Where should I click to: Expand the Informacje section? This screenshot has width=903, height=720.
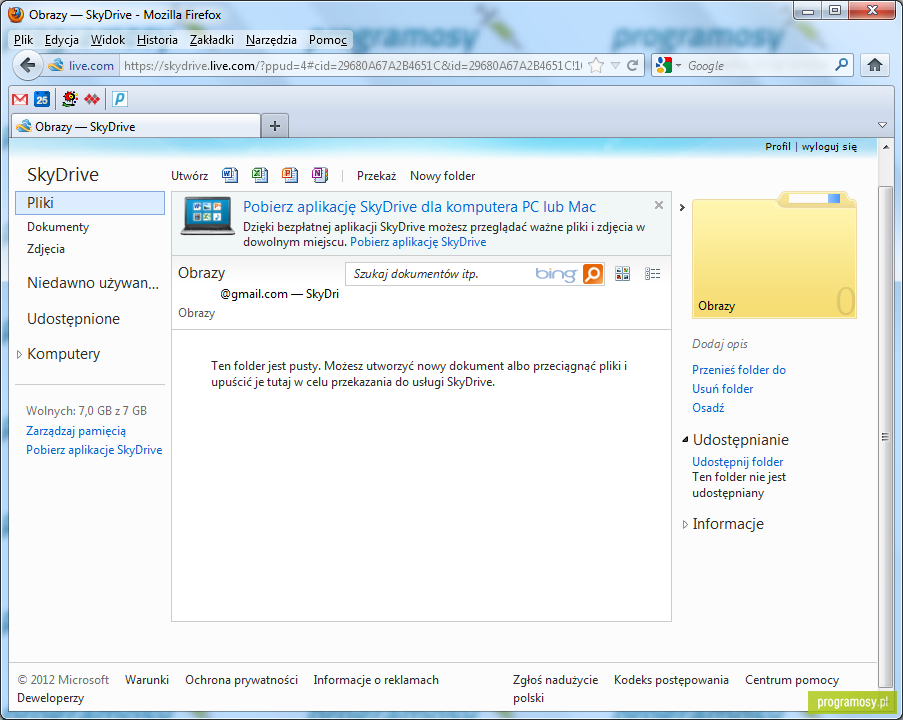(685, 524)
